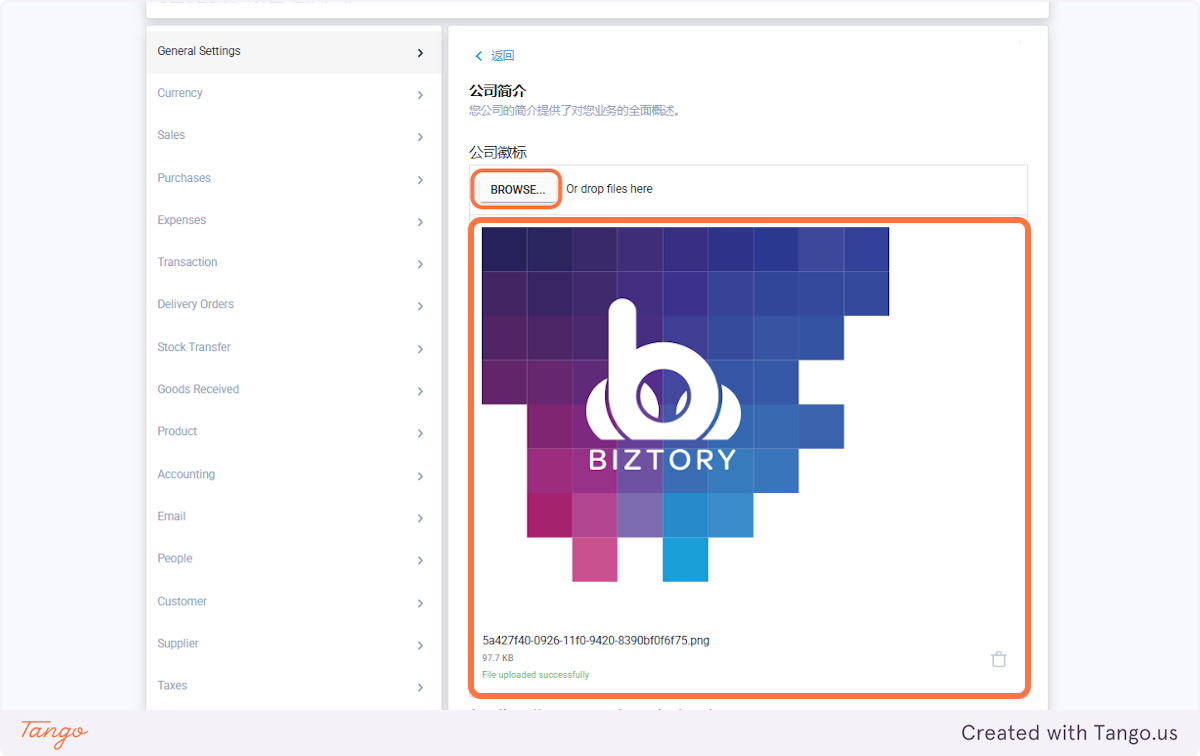Screen dimensions: 1200x756
Task: Select Goods Received in the sidebar
Action: pos(293,389)
